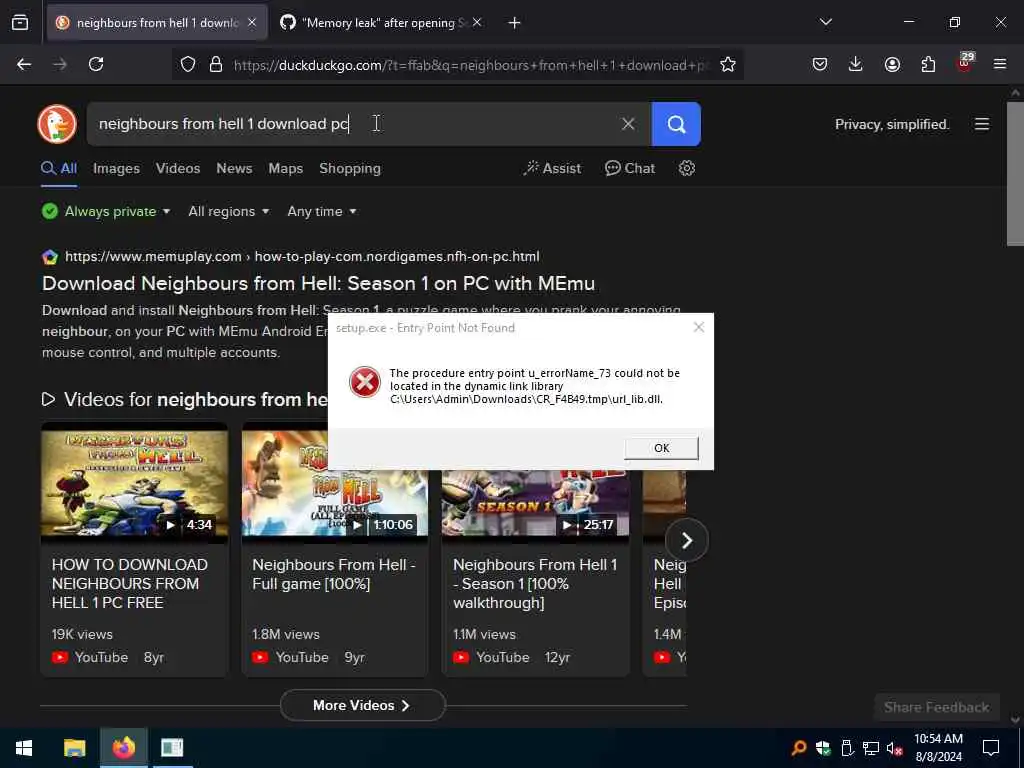Click the setup application taskbar icon
Viewport: 1024px width, 768px height.
pos(172,748)
